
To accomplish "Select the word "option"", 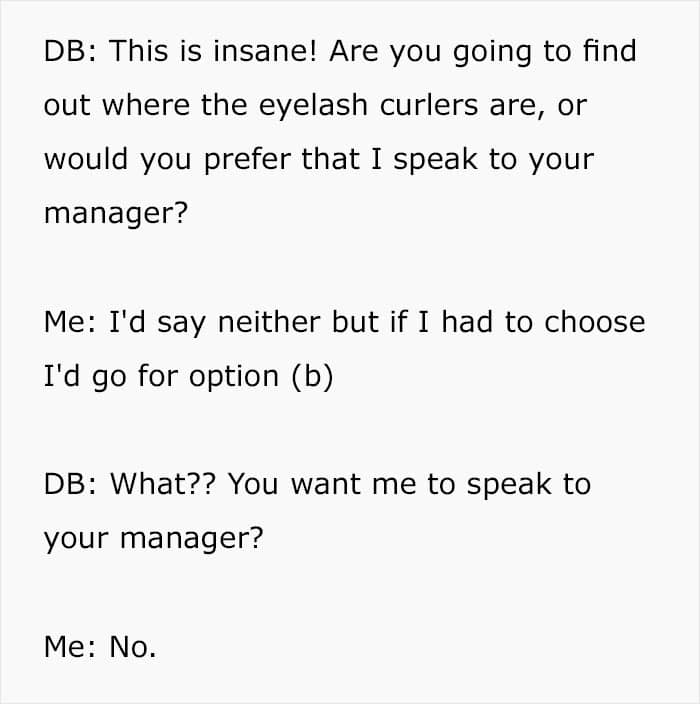I will tap(233, 376).
